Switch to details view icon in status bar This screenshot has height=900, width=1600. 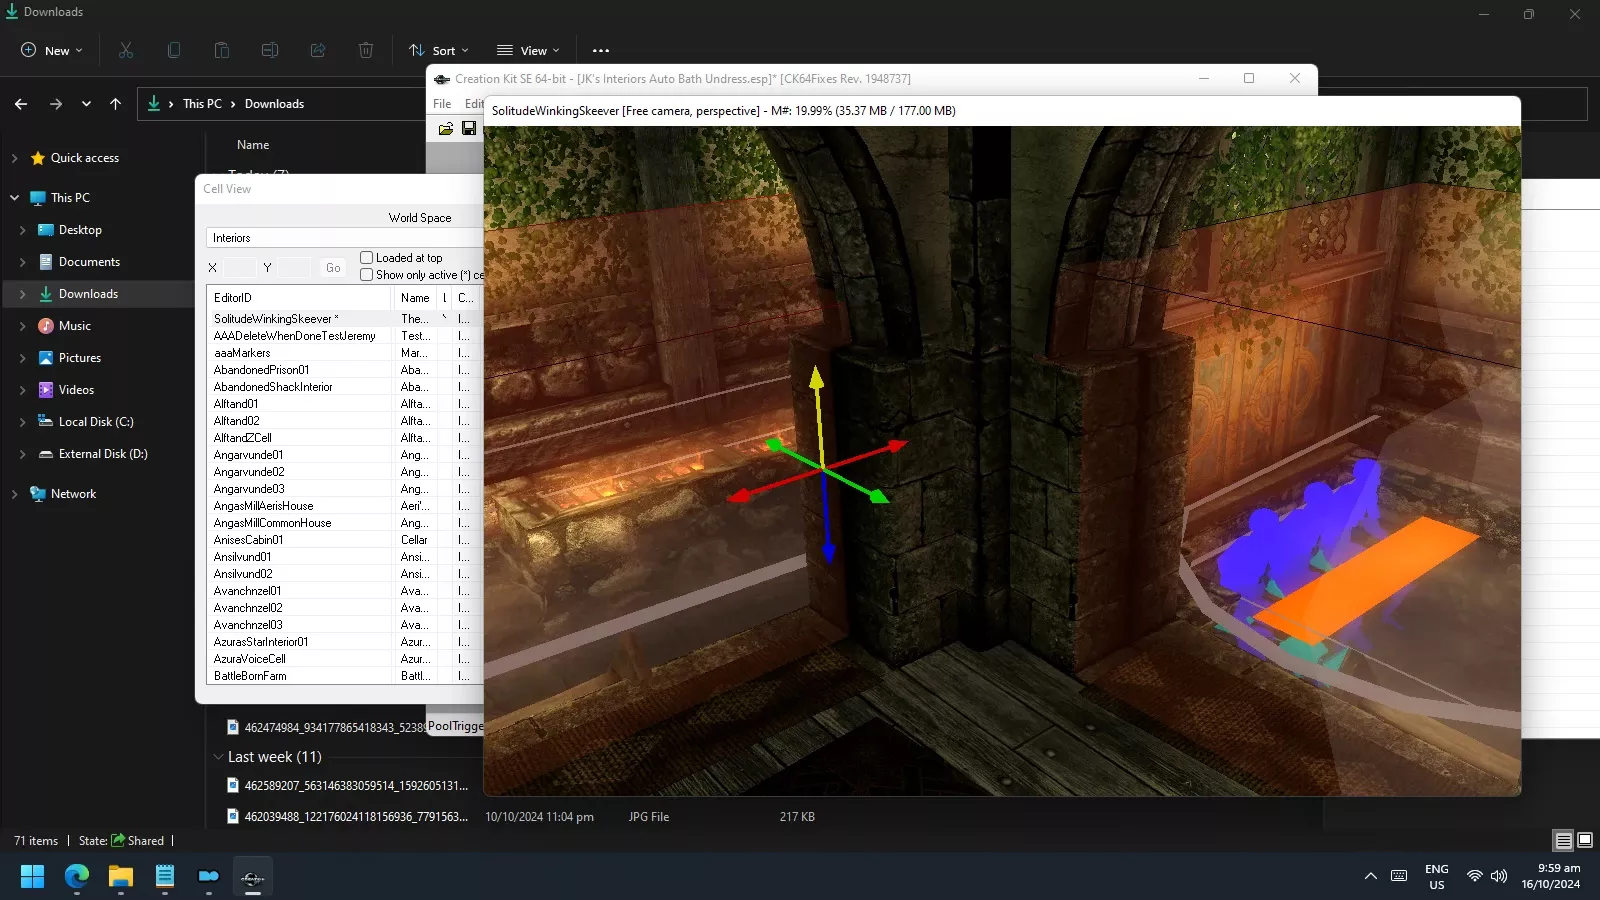pos(1564,841)
